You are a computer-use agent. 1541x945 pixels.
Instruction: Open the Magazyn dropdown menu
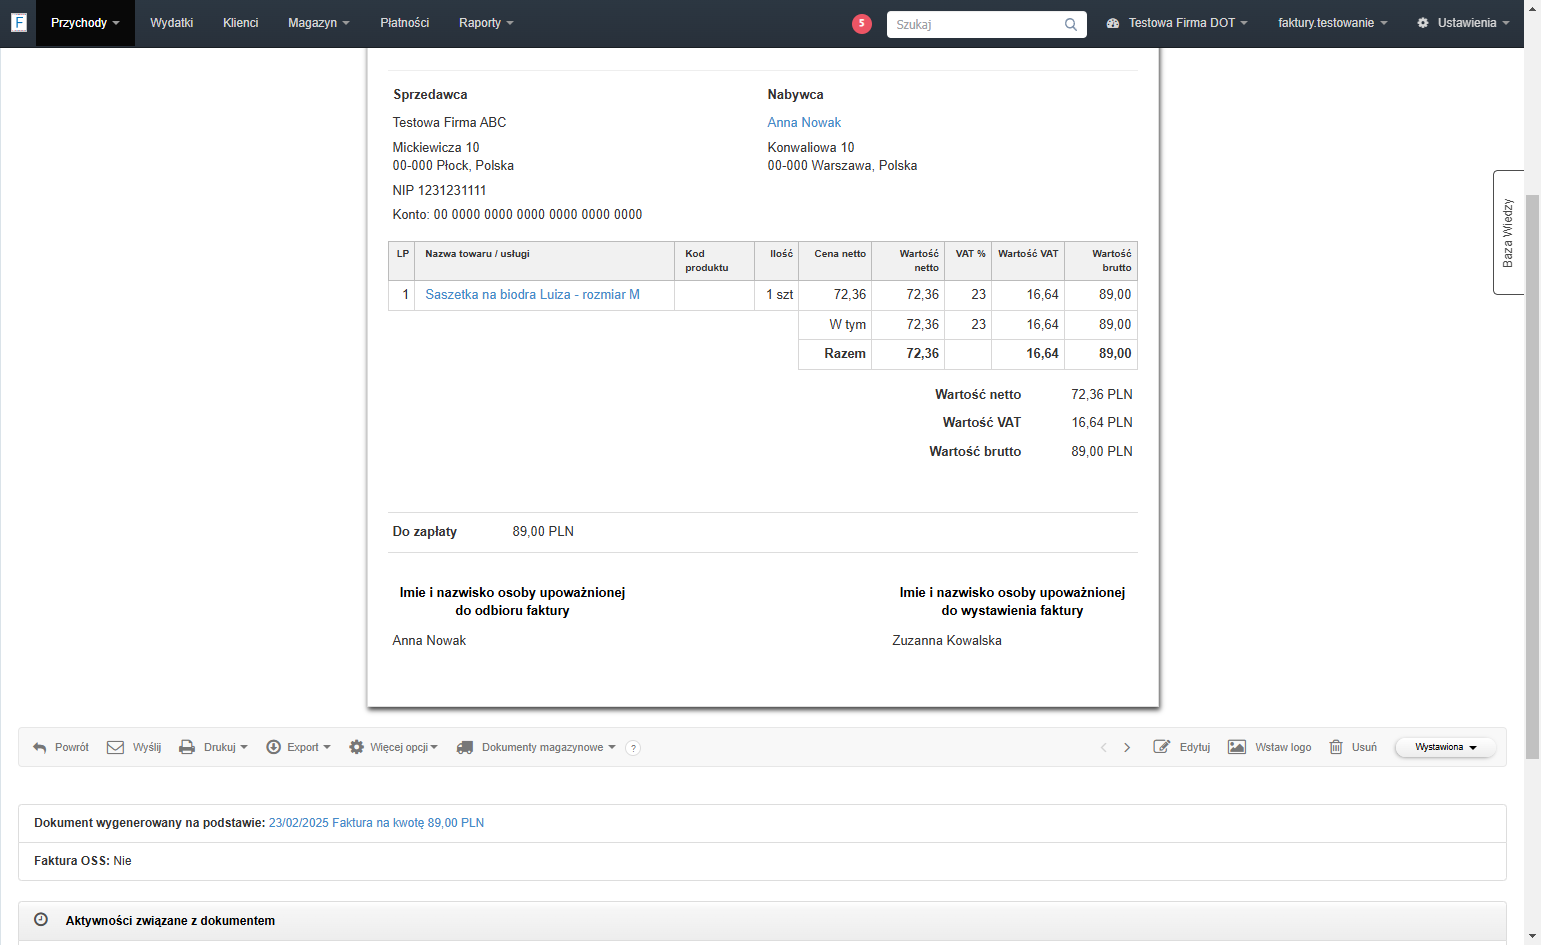click(319, 23)
